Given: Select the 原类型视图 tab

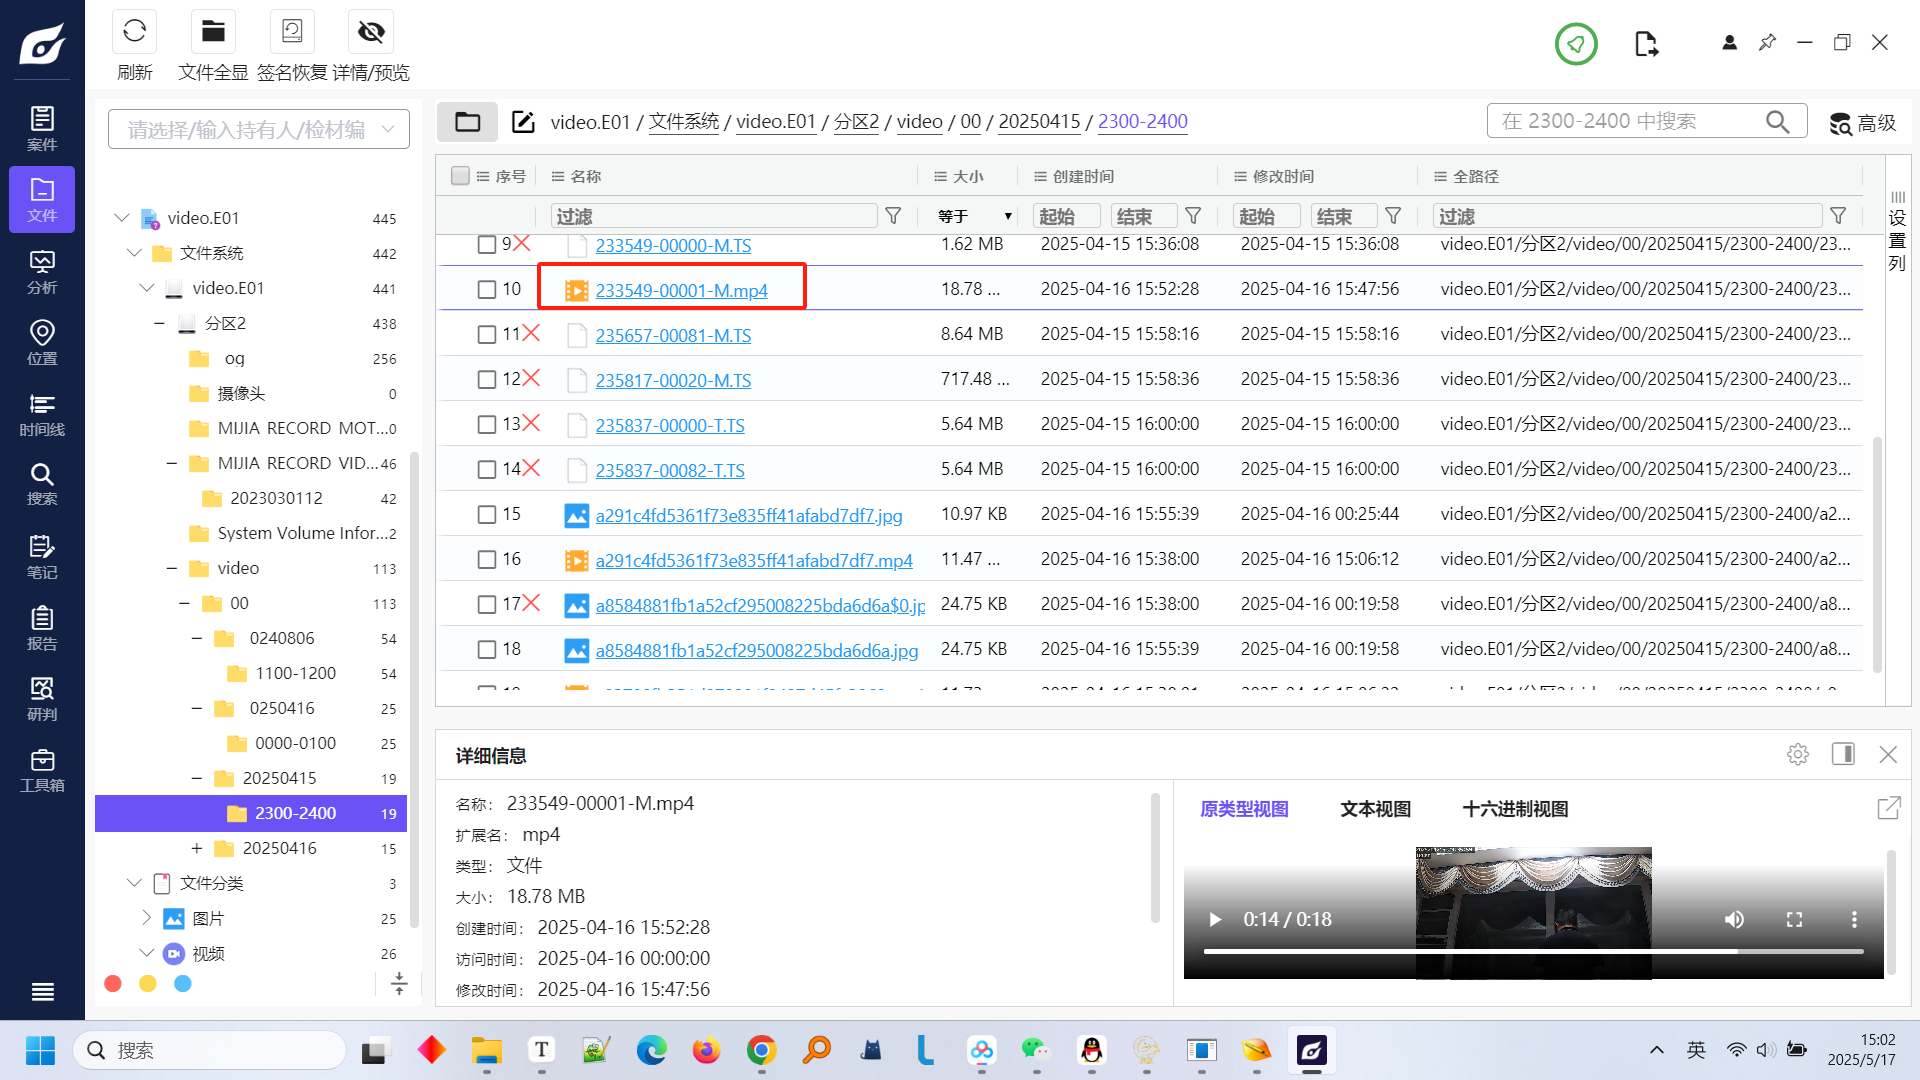Looking at the screenshot, I should point(1244,809).
